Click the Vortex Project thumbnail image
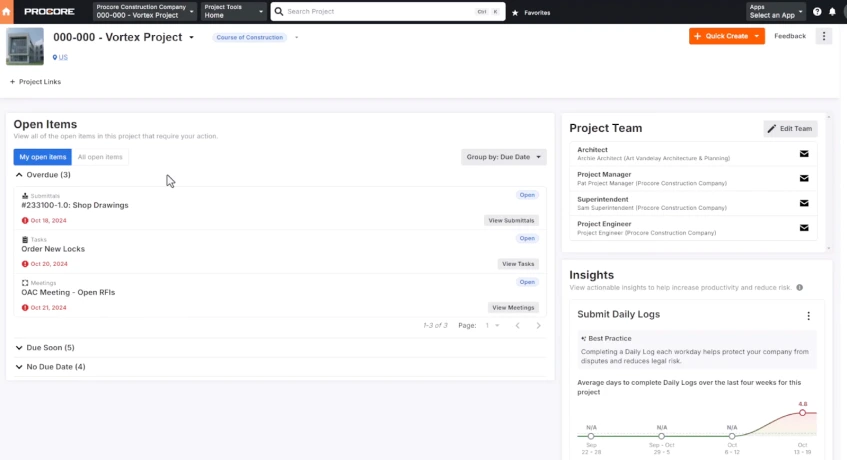The height and width of the screenshot is (460, 847). (25, 46)
